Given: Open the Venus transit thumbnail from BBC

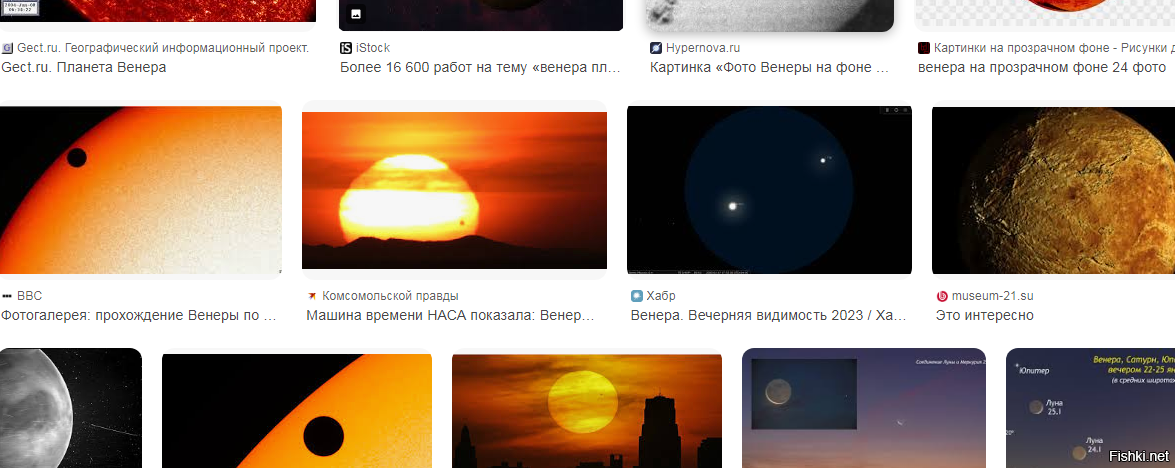Looking at the screenshot, I should click(x=141, y=190).
